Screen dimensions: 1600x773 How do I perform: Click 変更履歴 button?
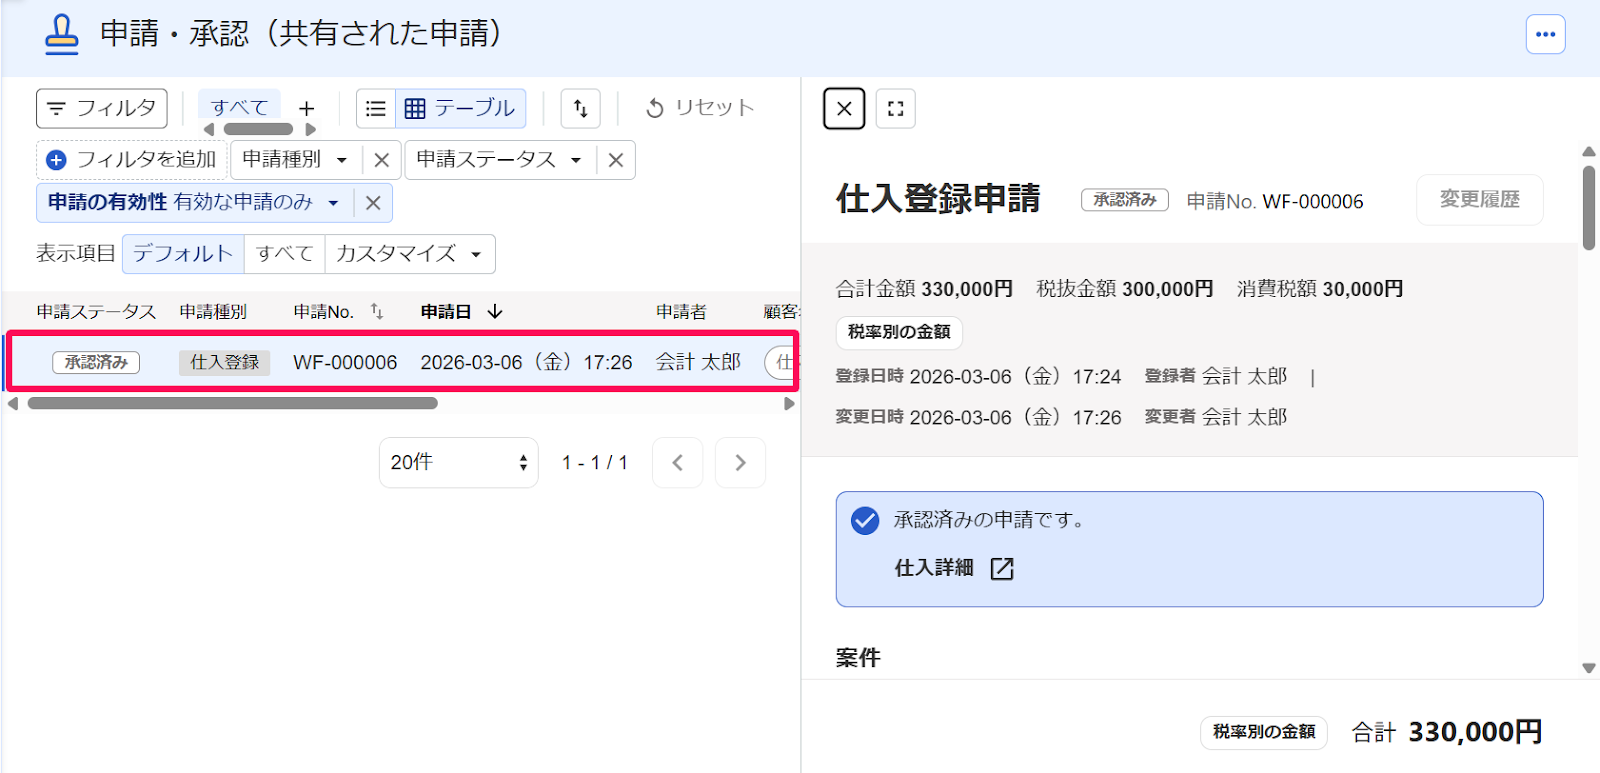[x=1479, y=199]
